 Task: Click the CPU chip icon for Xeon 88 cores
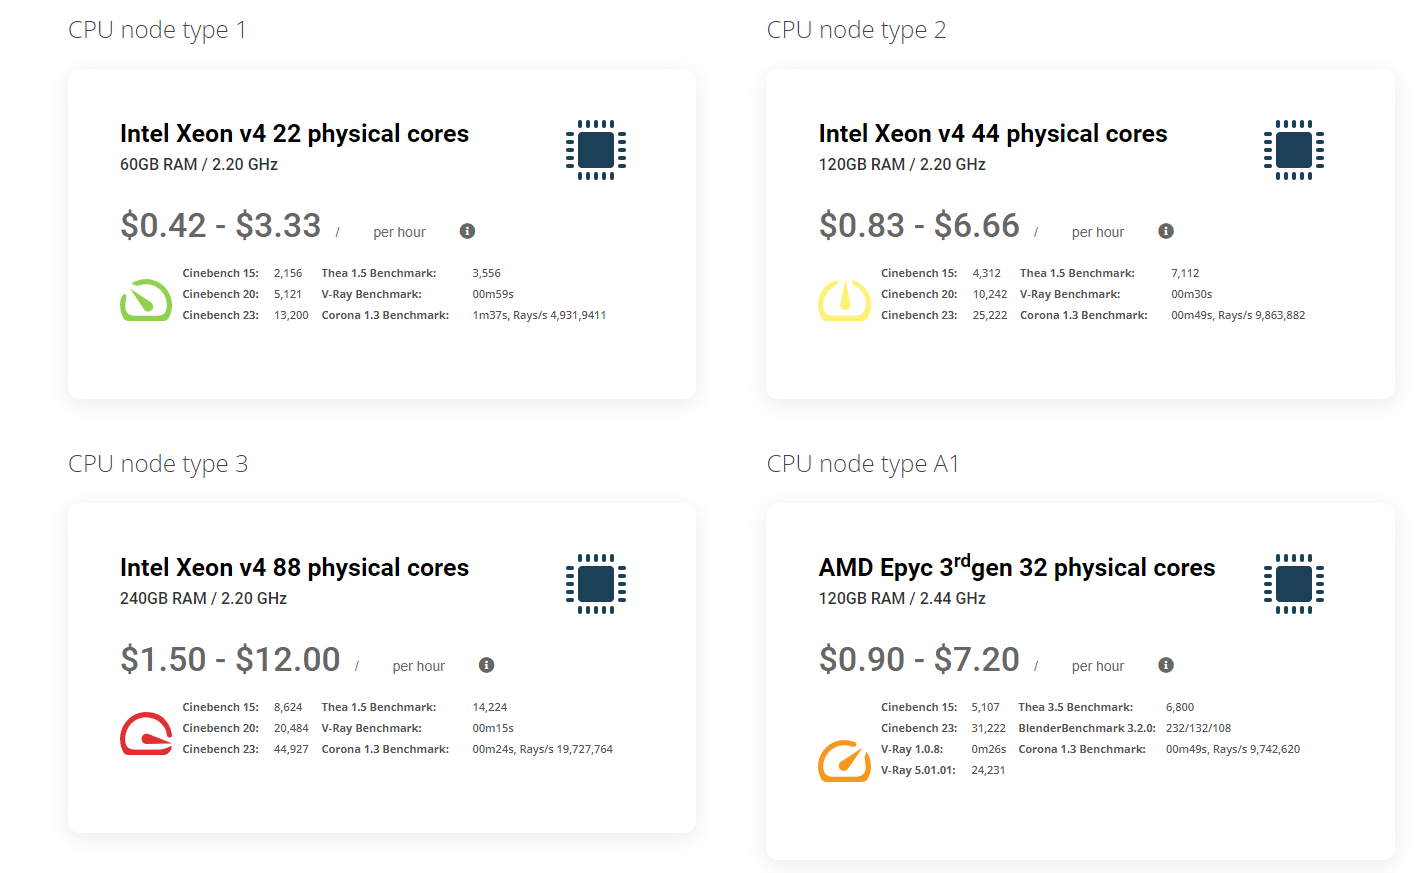[596, 584]
